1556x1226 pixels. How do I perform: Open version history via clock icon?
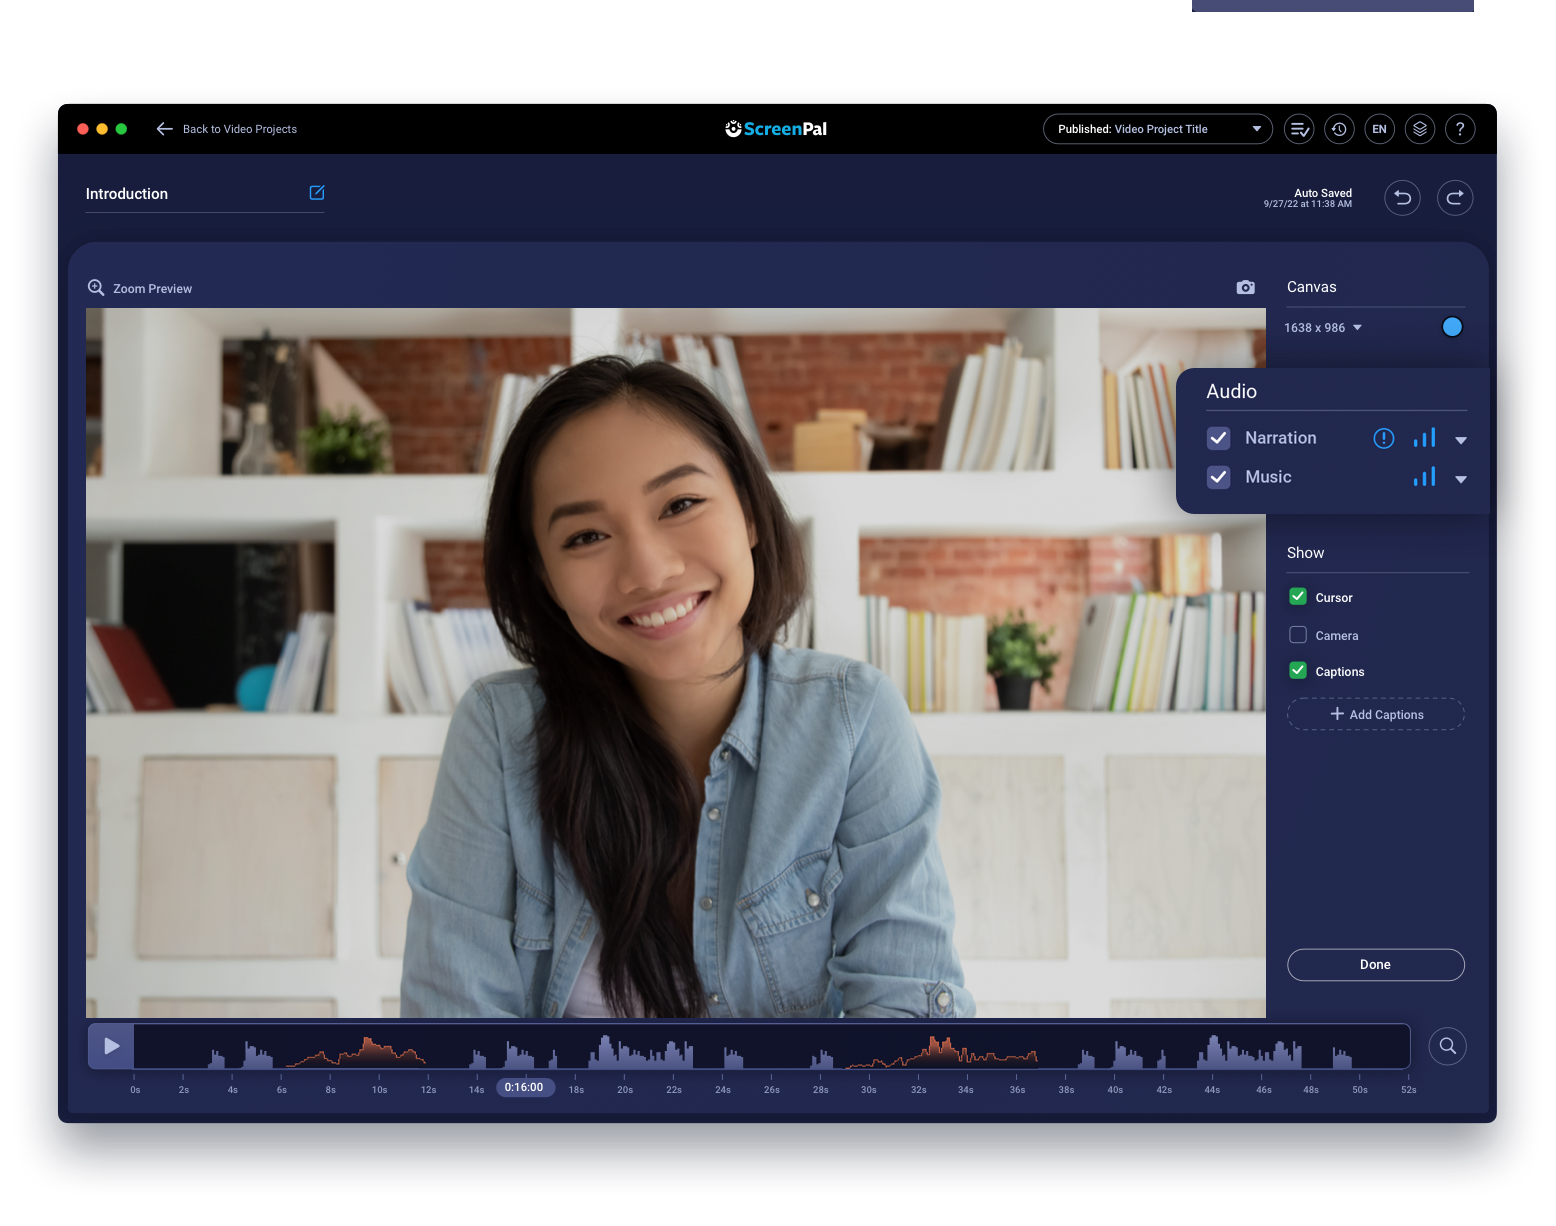point(1339,129)
